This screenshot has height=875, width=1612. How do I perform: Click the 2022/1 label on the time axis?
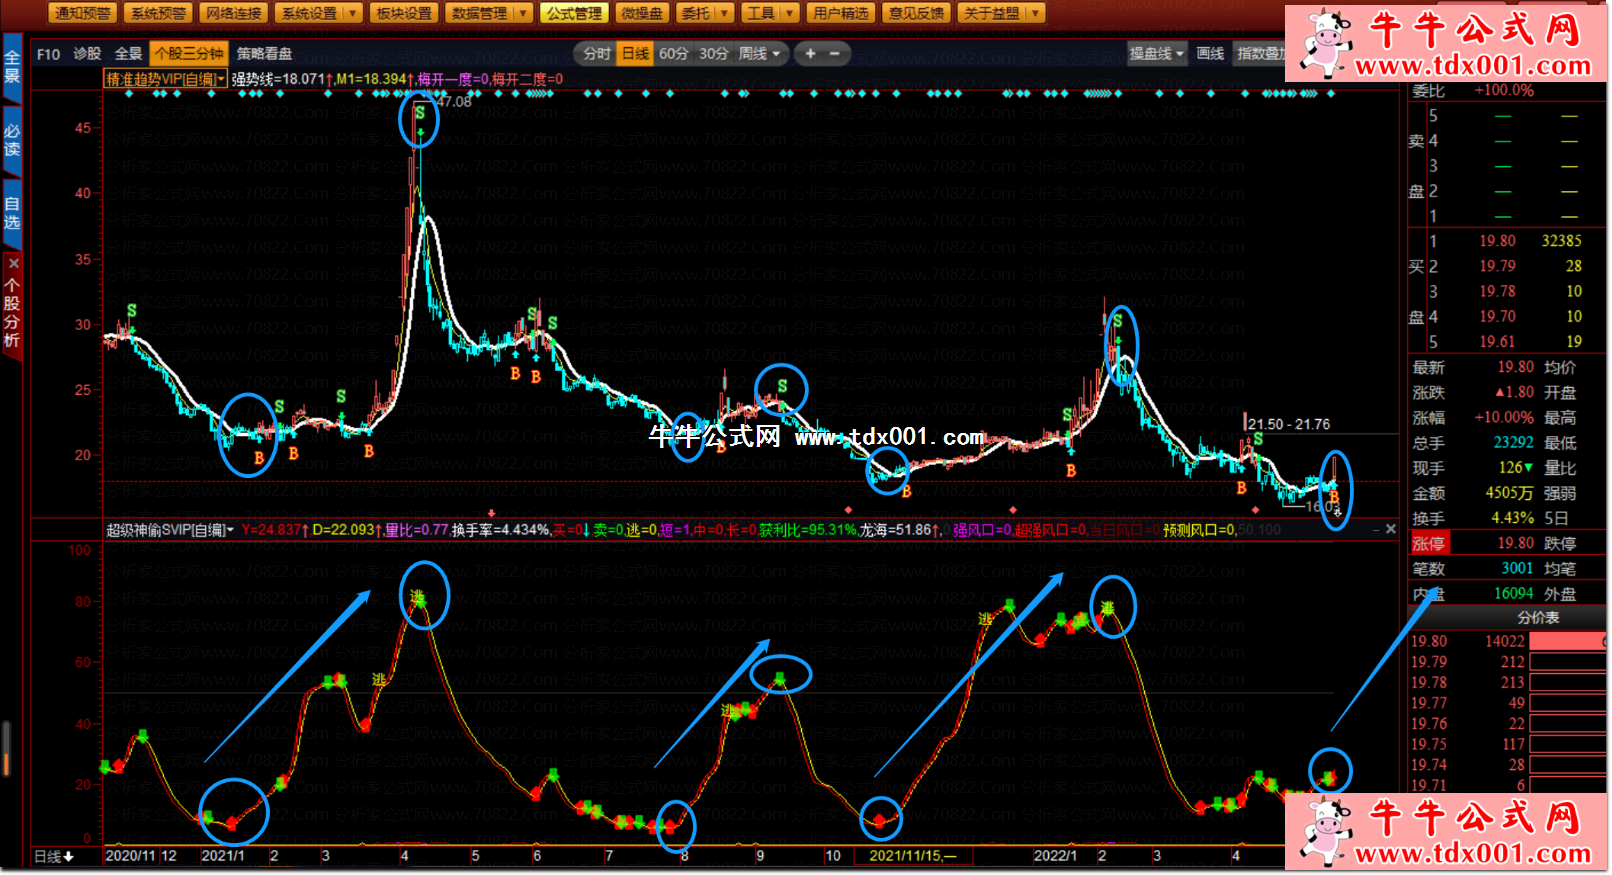pyautogui.click(x=1055, y=857)
